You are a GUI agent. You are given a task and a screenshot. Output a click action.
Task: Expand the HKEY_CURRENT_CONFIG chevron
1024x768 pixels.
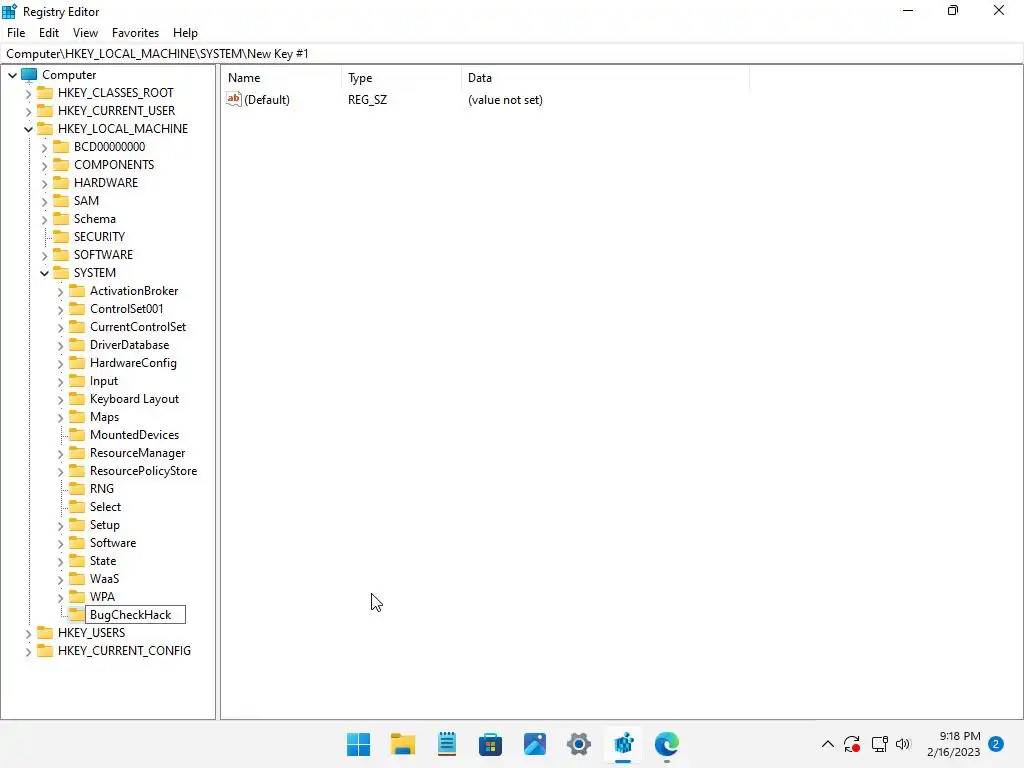point(28,651)
